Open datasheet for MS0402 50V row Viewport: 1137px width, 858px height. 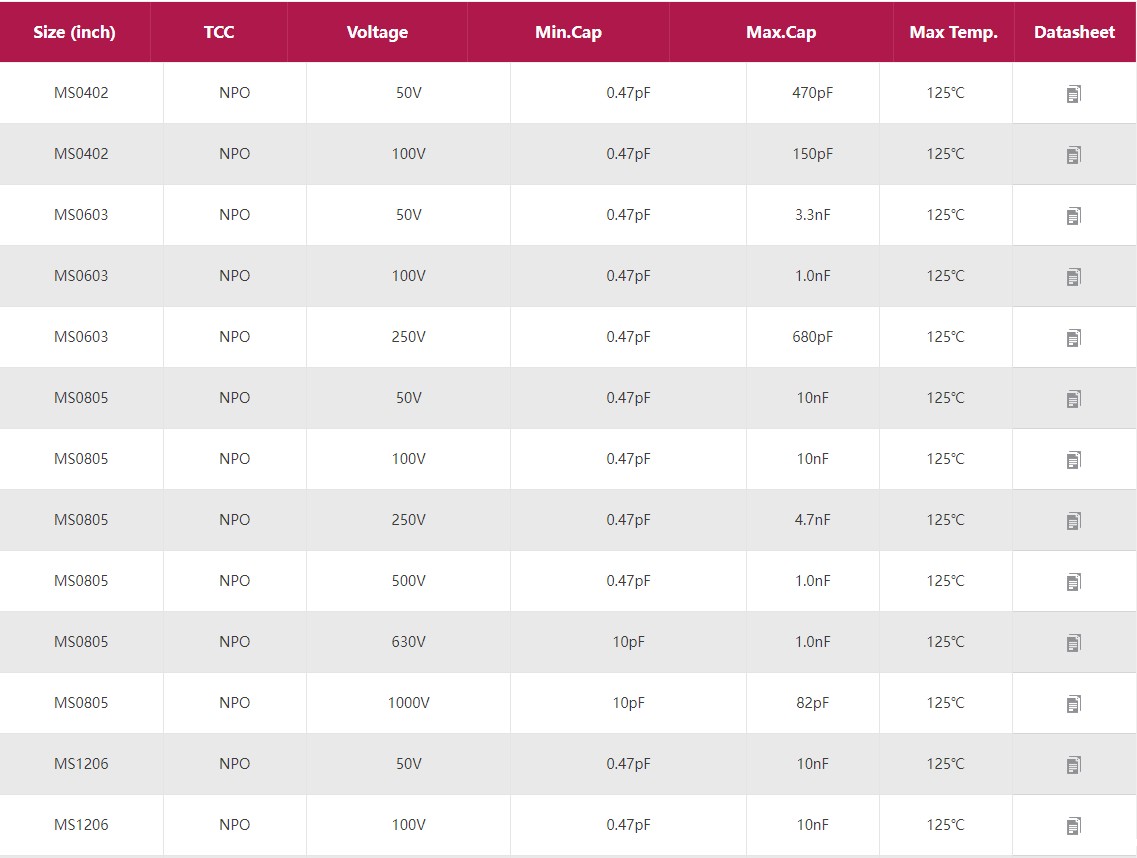[x=1073, y=94]
